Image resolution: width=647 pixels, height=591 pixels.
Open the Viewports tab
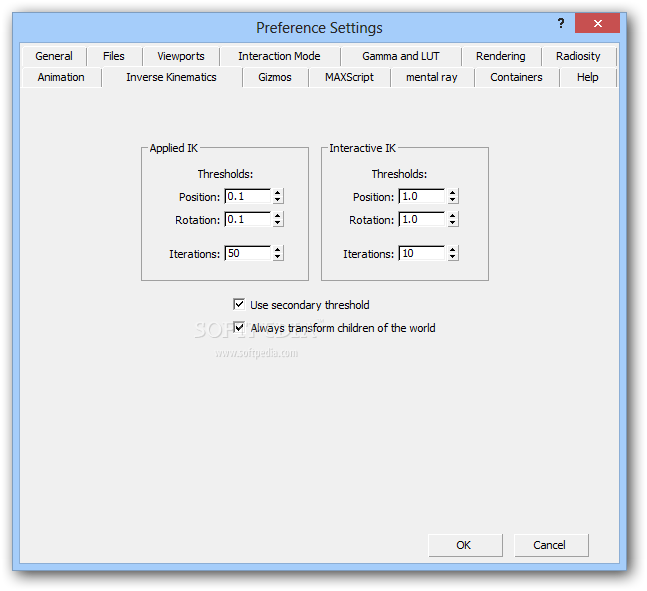[181, 56]
